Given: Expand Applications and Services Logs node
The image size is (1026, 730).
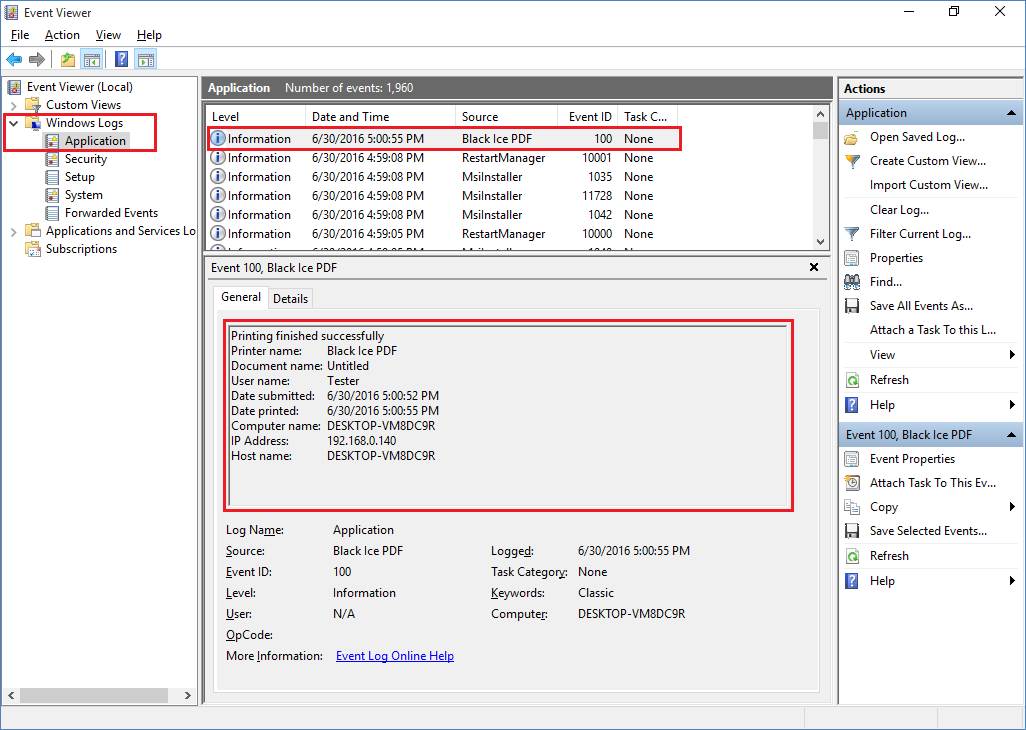Looking at the screenshot, I should (x=14, y=231).
